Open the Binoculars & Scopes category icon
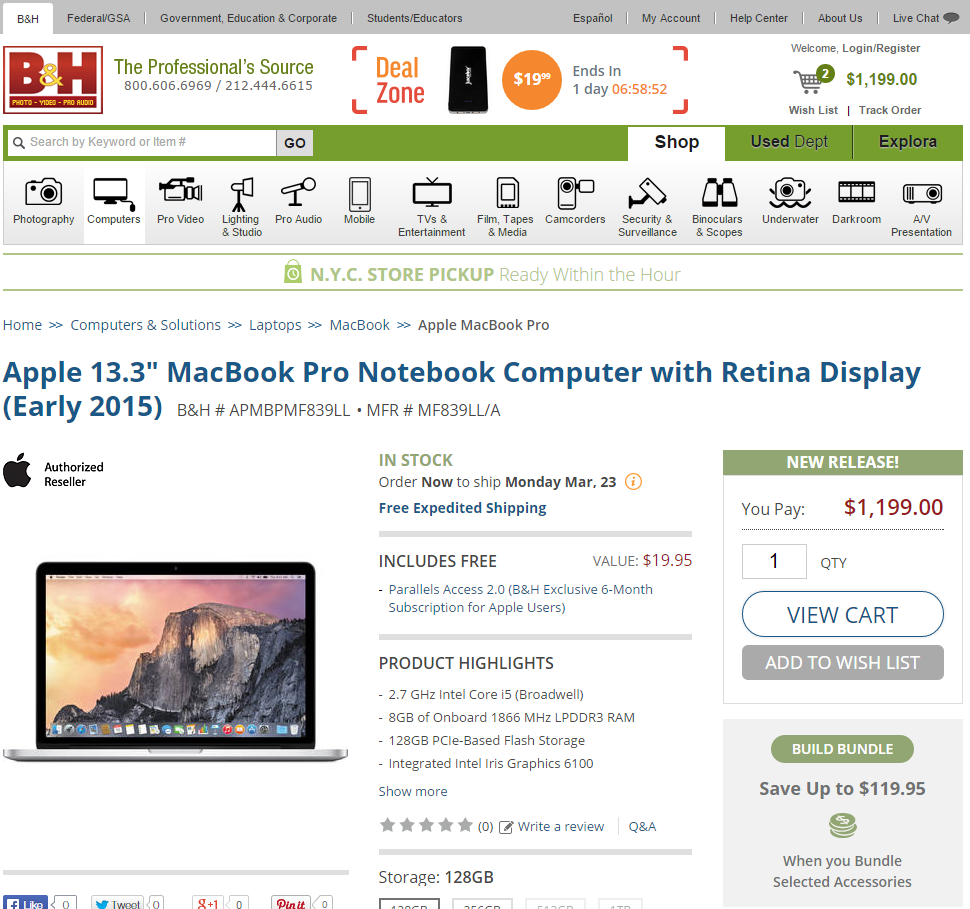Screen dimensions: 970x909 pos(719,192)
